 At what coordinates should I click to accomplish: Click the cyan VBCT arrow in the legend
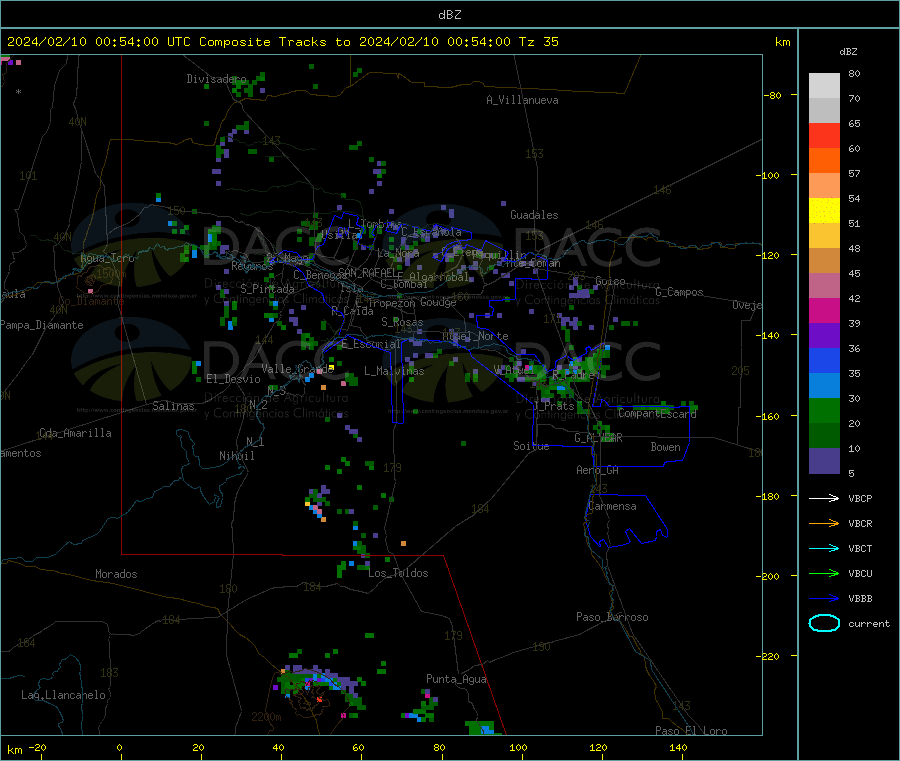(824, 549)
